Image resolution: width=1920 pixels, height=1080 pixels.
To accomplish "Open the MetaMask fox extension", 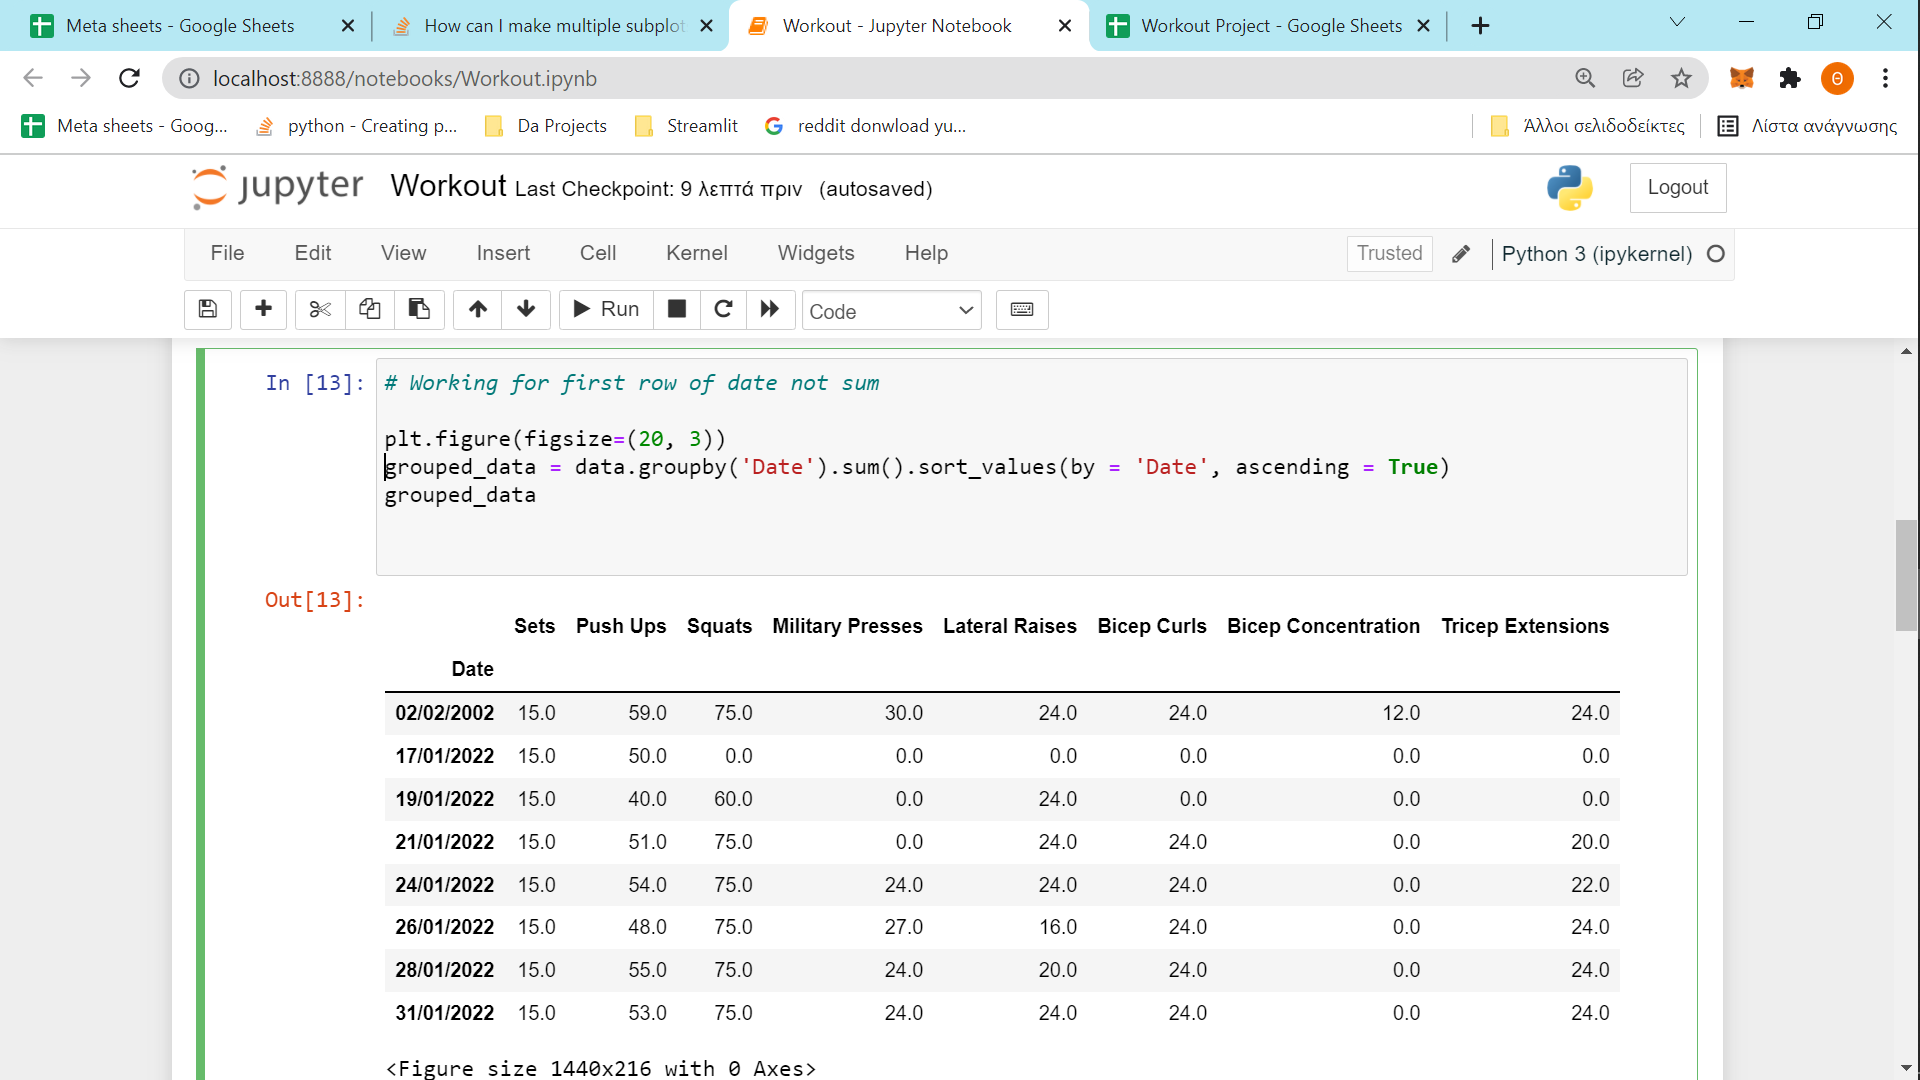I will coord(1742,78).
